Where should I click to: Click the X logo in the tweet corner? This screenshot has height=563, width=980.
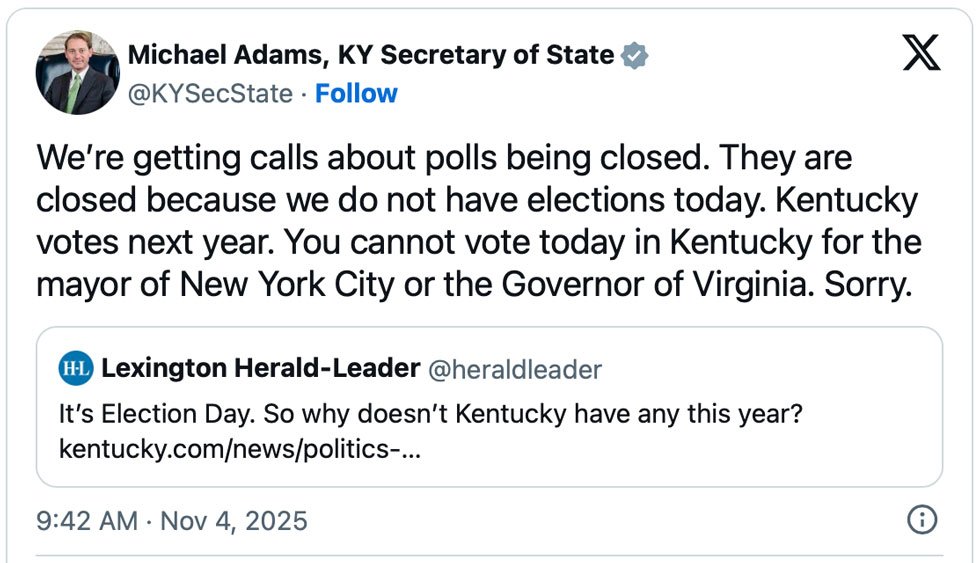(x=920, y=52)
